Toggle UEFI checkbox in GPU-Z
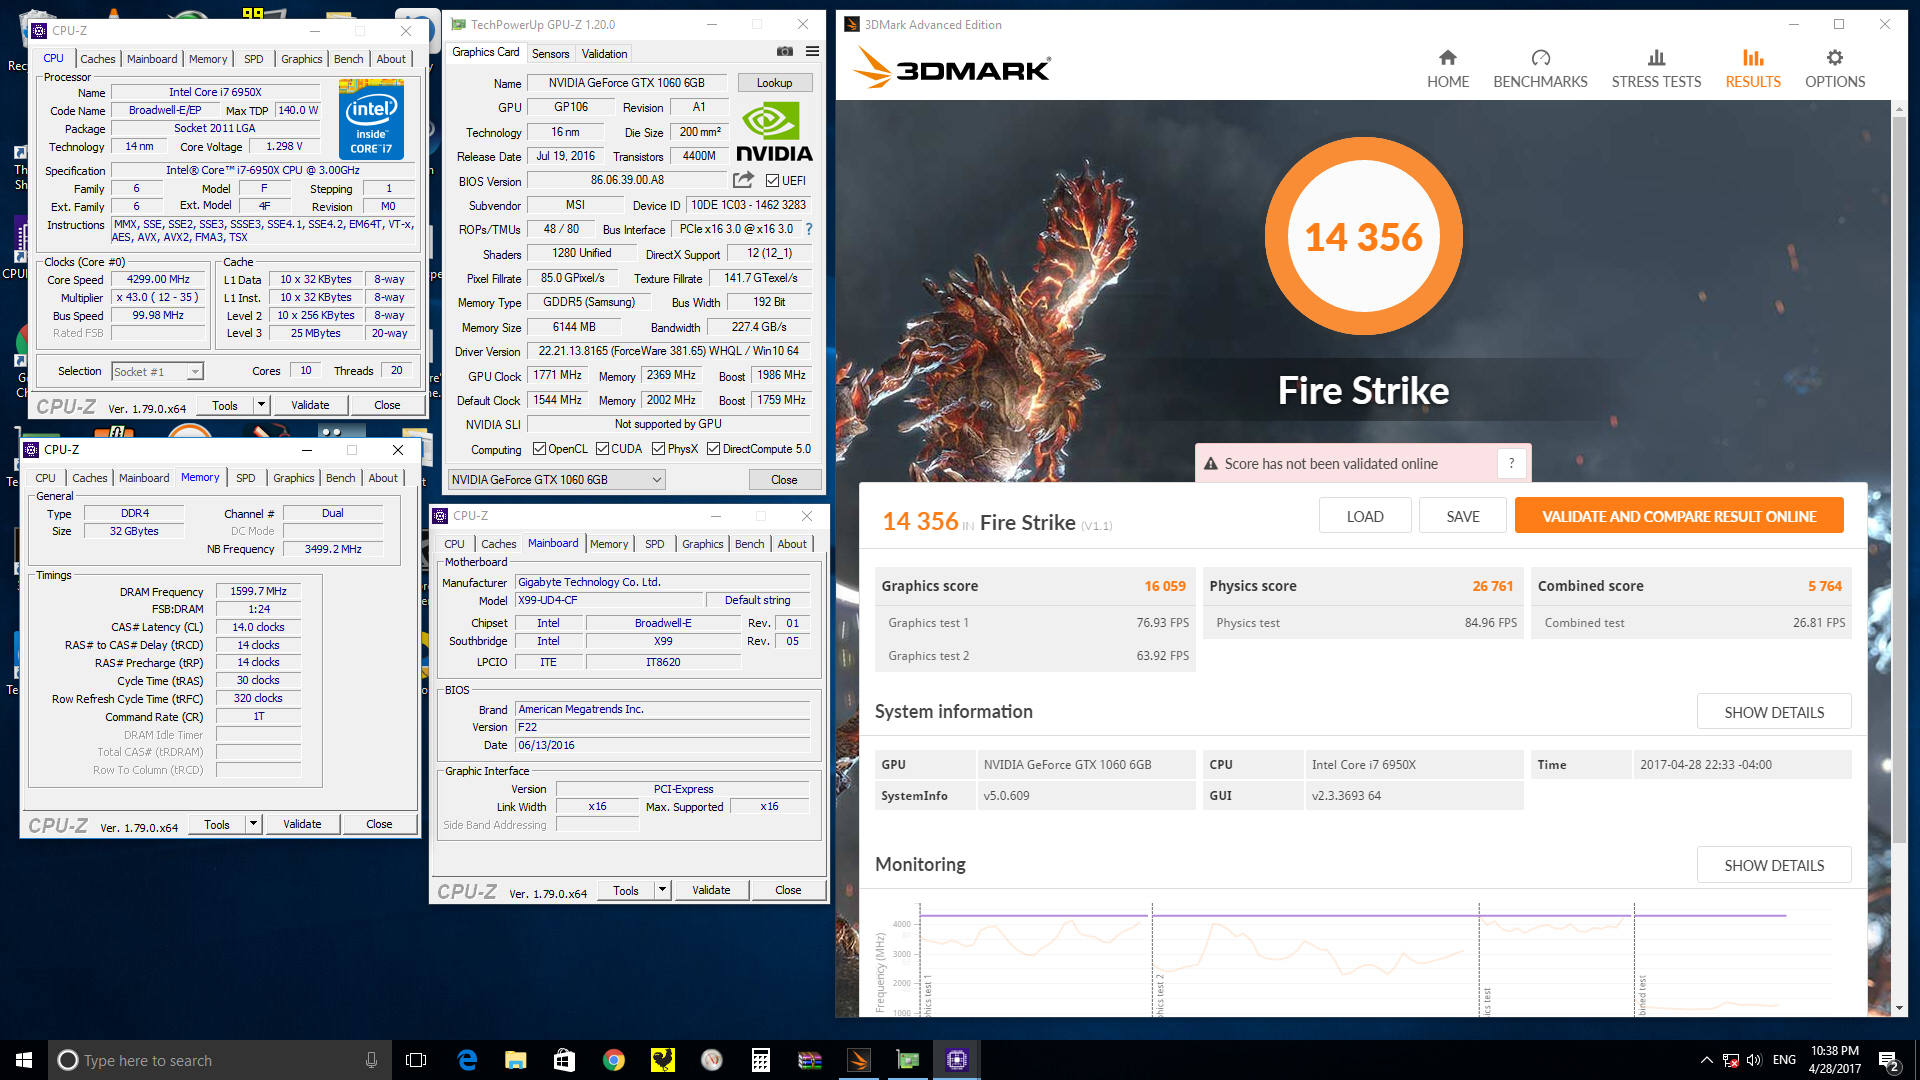 [x=772, y=181]
